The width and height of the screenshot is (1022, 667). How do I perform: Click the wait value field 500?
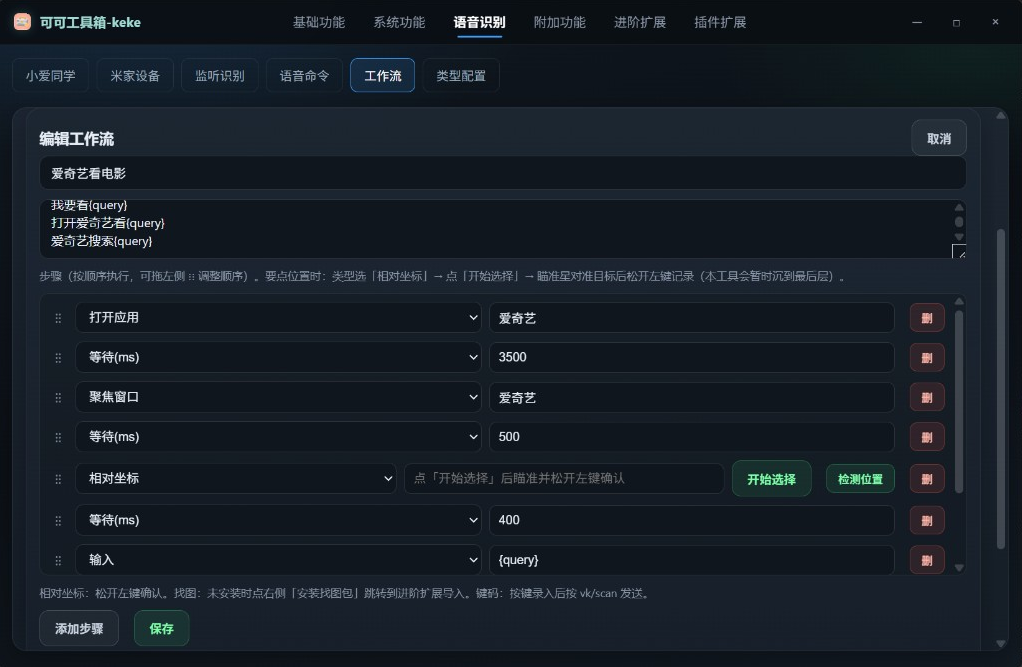tap(692, 437)
